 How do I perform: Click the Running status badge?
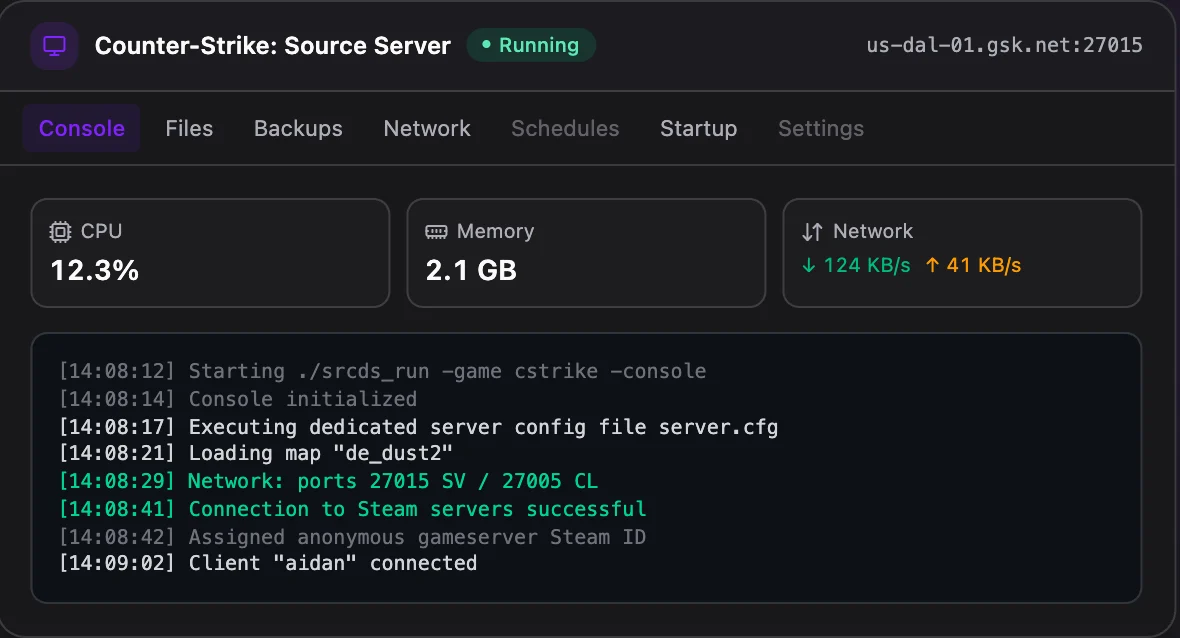[x=531, y=45]
